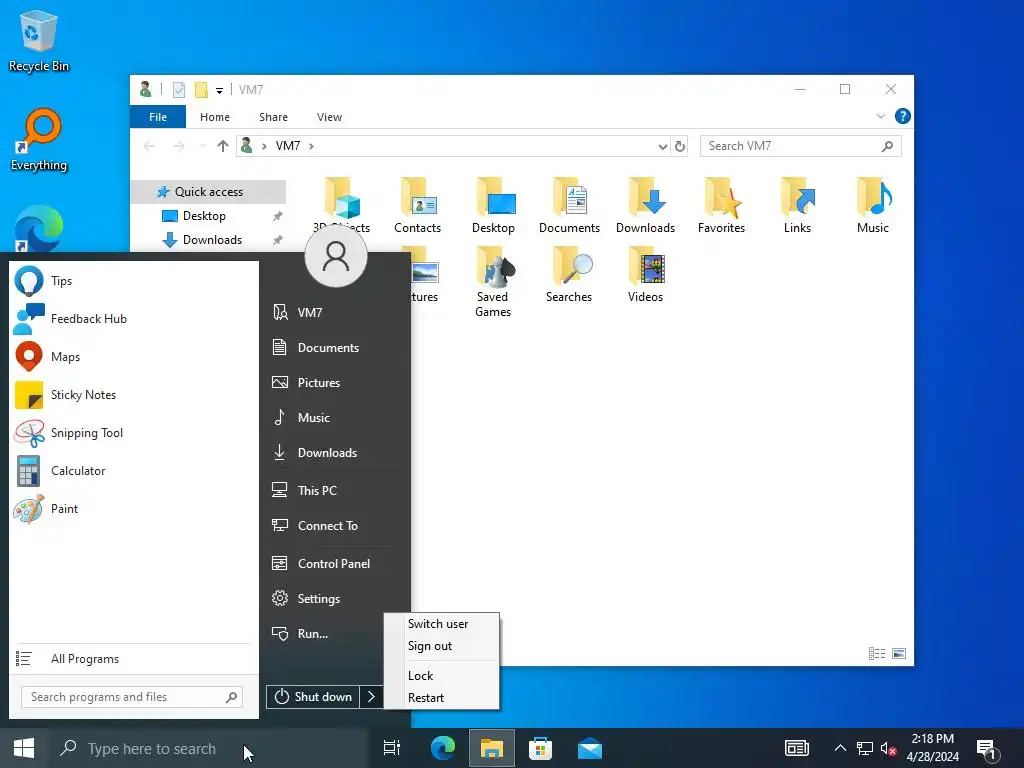Viewport: 1024px width, 768px height.
Task: Select the Saved Games folder
Action: point(493,282)
